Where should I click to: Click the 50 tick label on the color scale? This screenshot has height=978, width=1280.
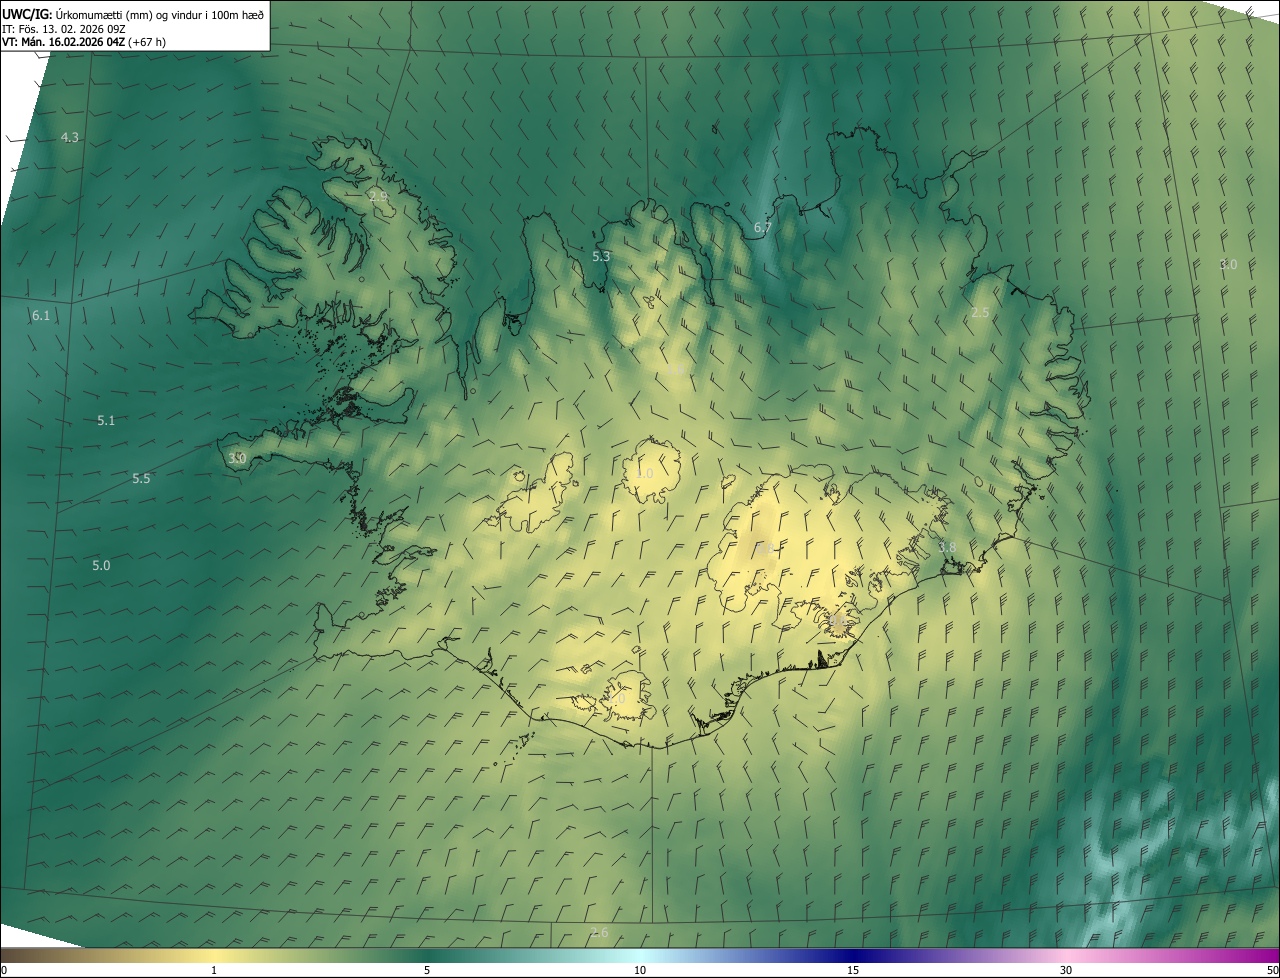click(x=1271, y=970)
